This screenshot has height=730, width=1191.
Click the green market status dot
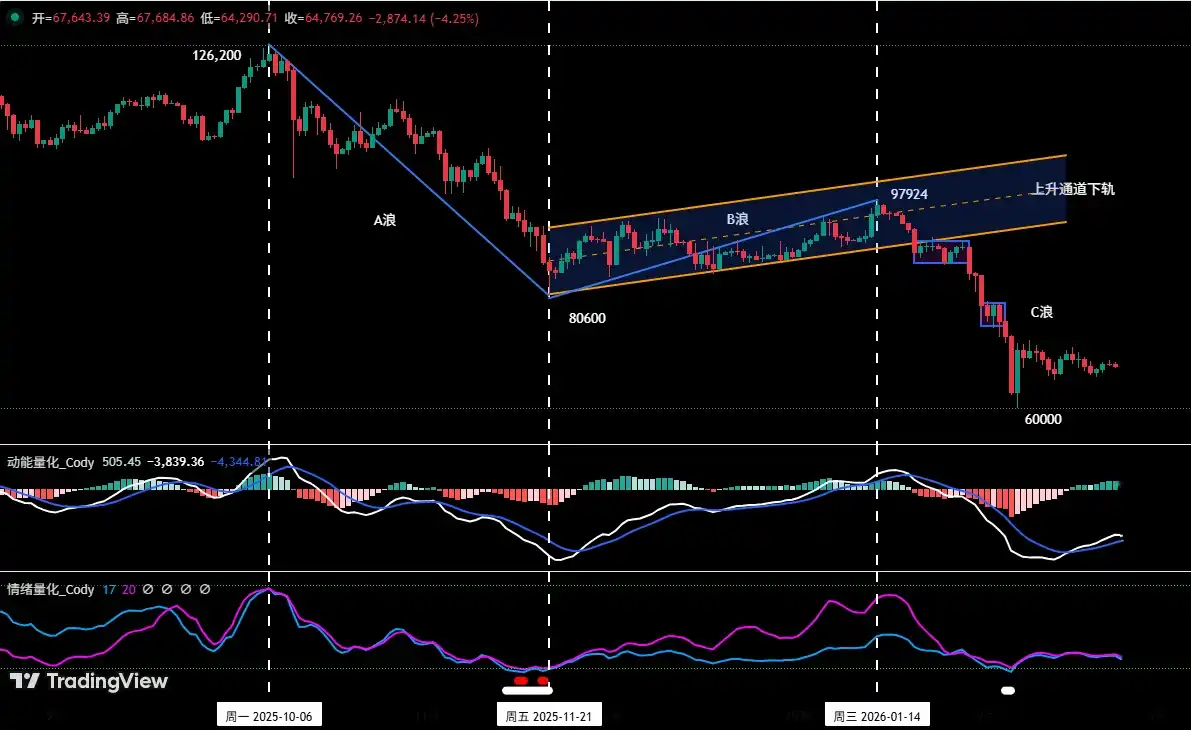point(13,18)
